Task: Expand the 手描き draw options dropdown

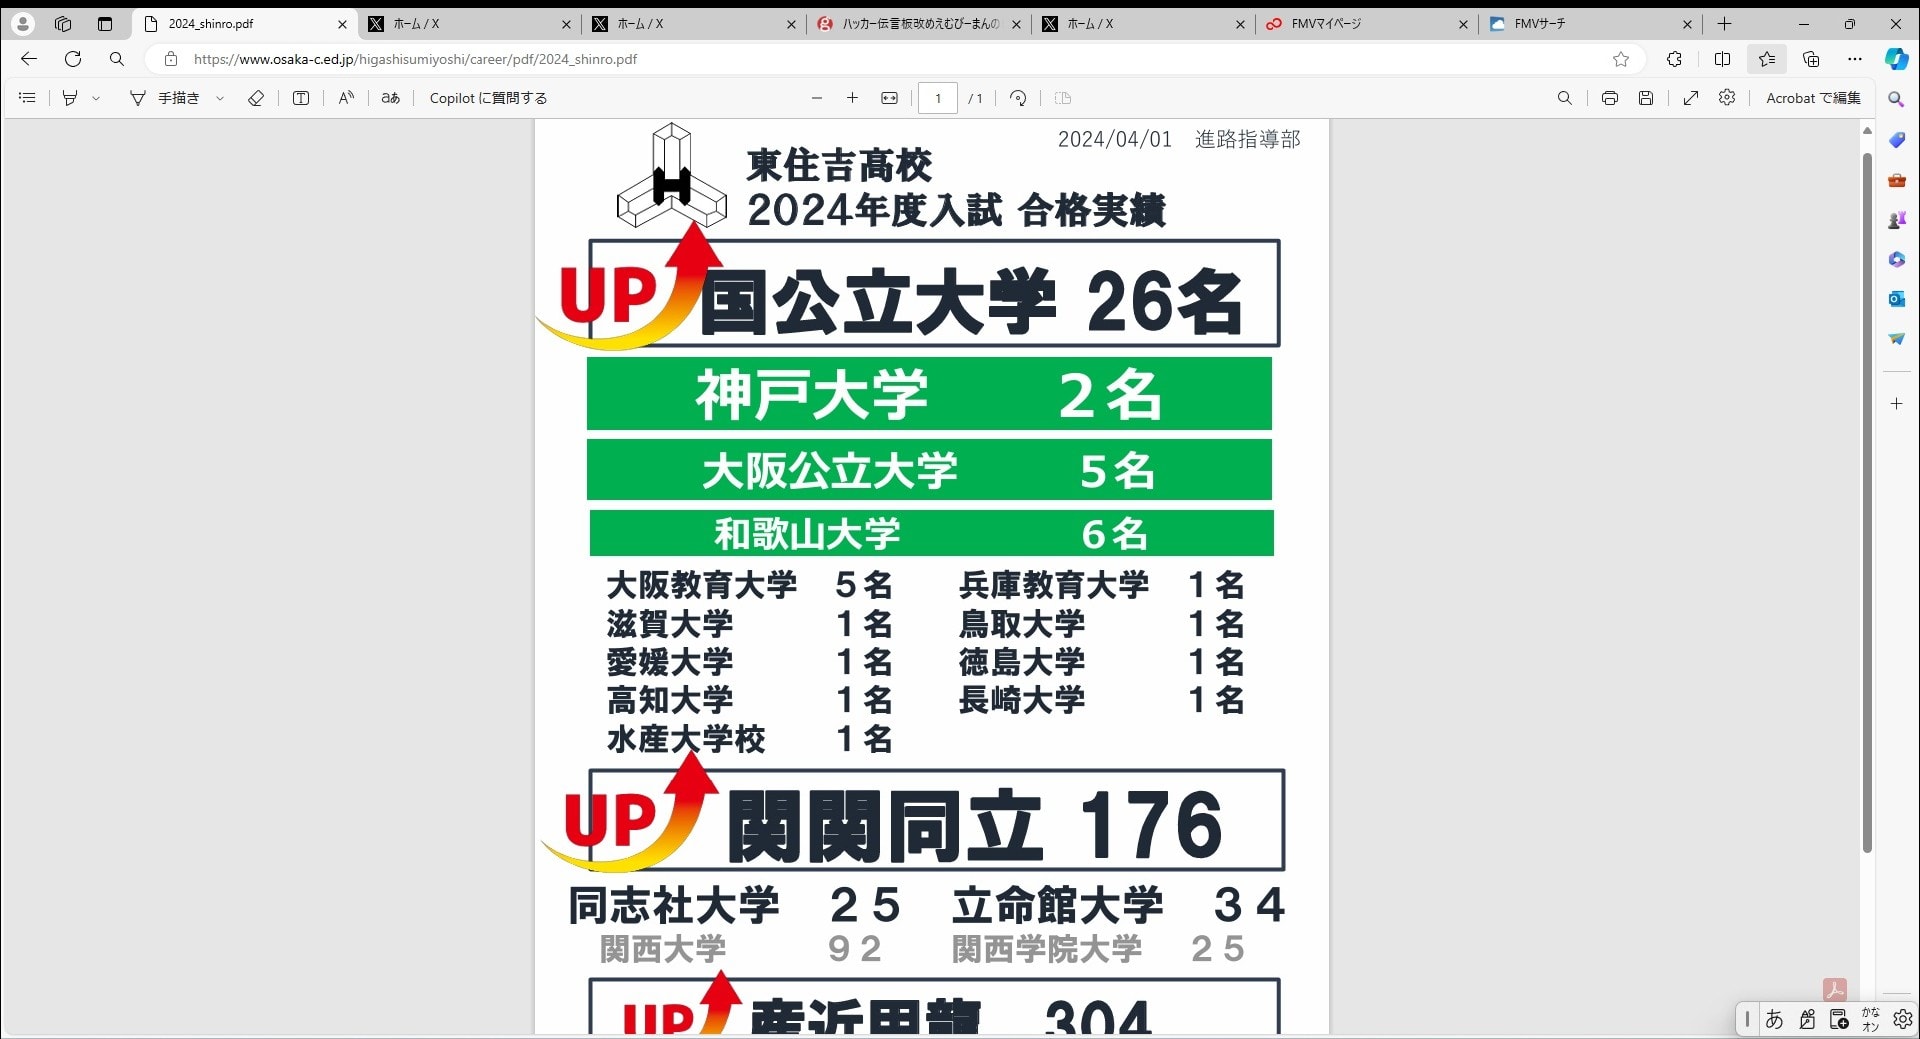Action: [x=220, y=98]
